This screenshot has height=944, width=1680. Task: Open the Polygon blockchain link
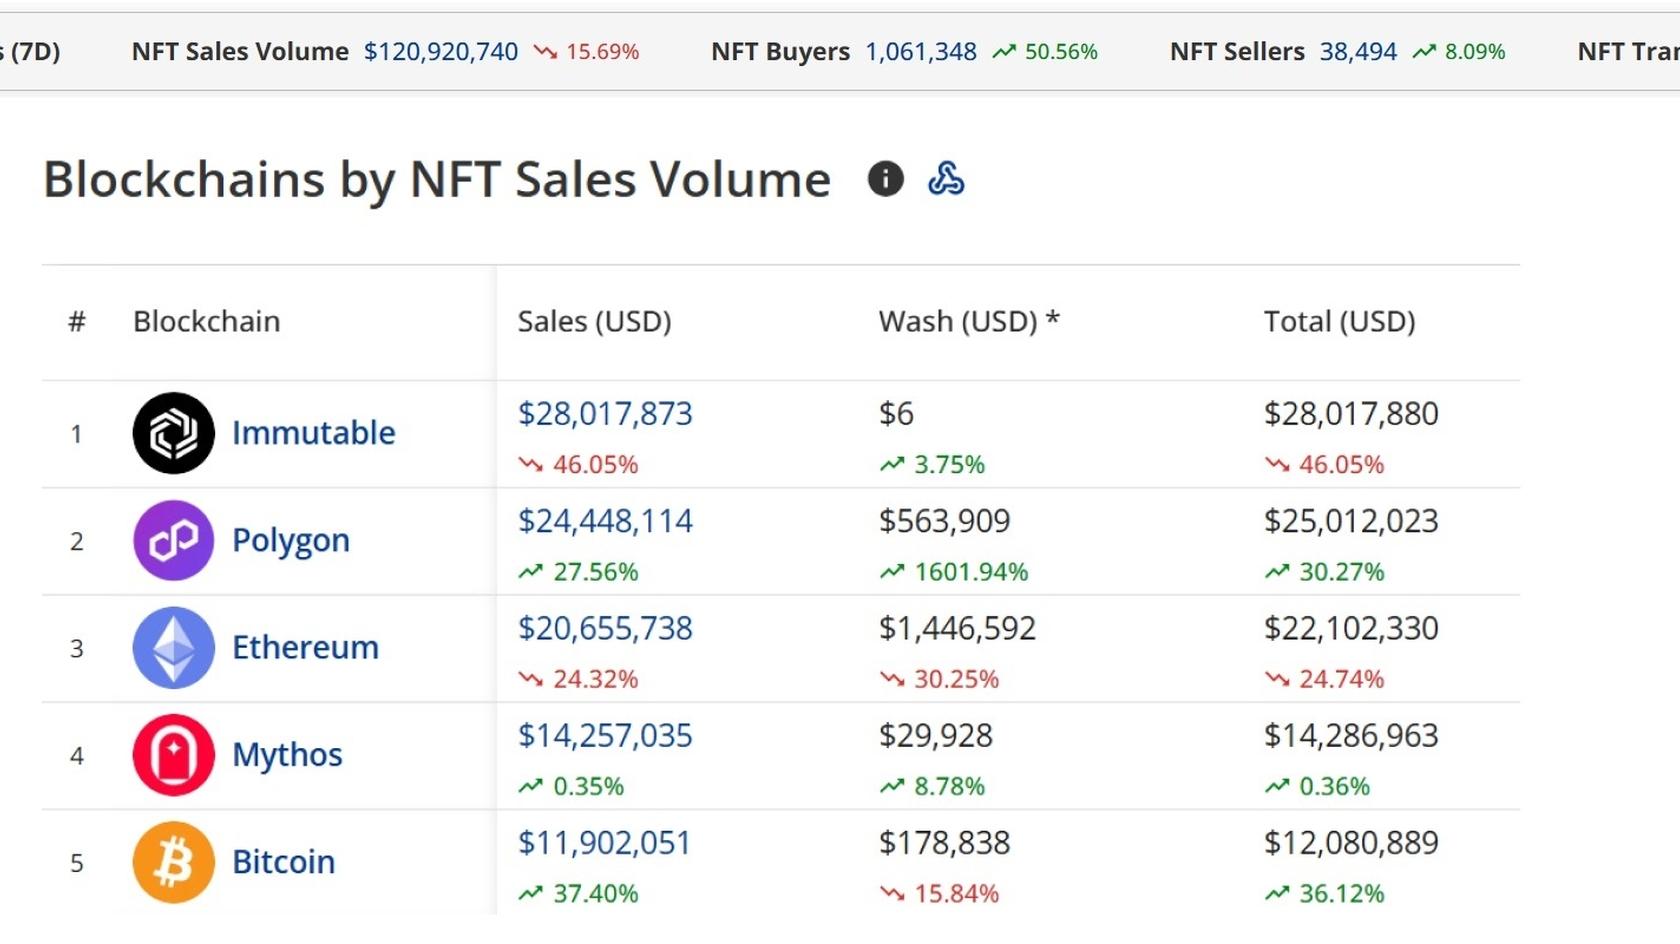tap(291, 541)
